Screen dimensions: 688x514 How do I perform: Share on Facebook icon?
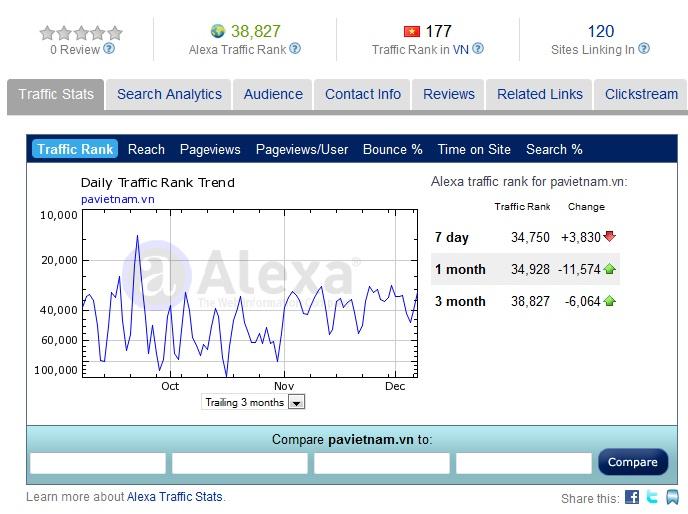pos(632,497)
